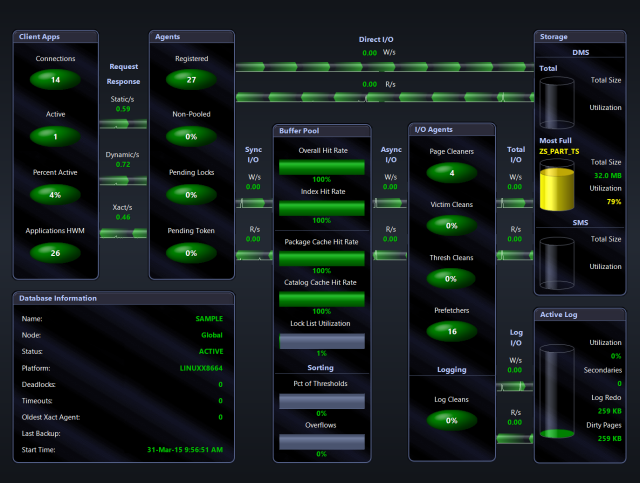Click the Pending Locks 0% indicator
The image size is (640, 483).
(191, 195)
